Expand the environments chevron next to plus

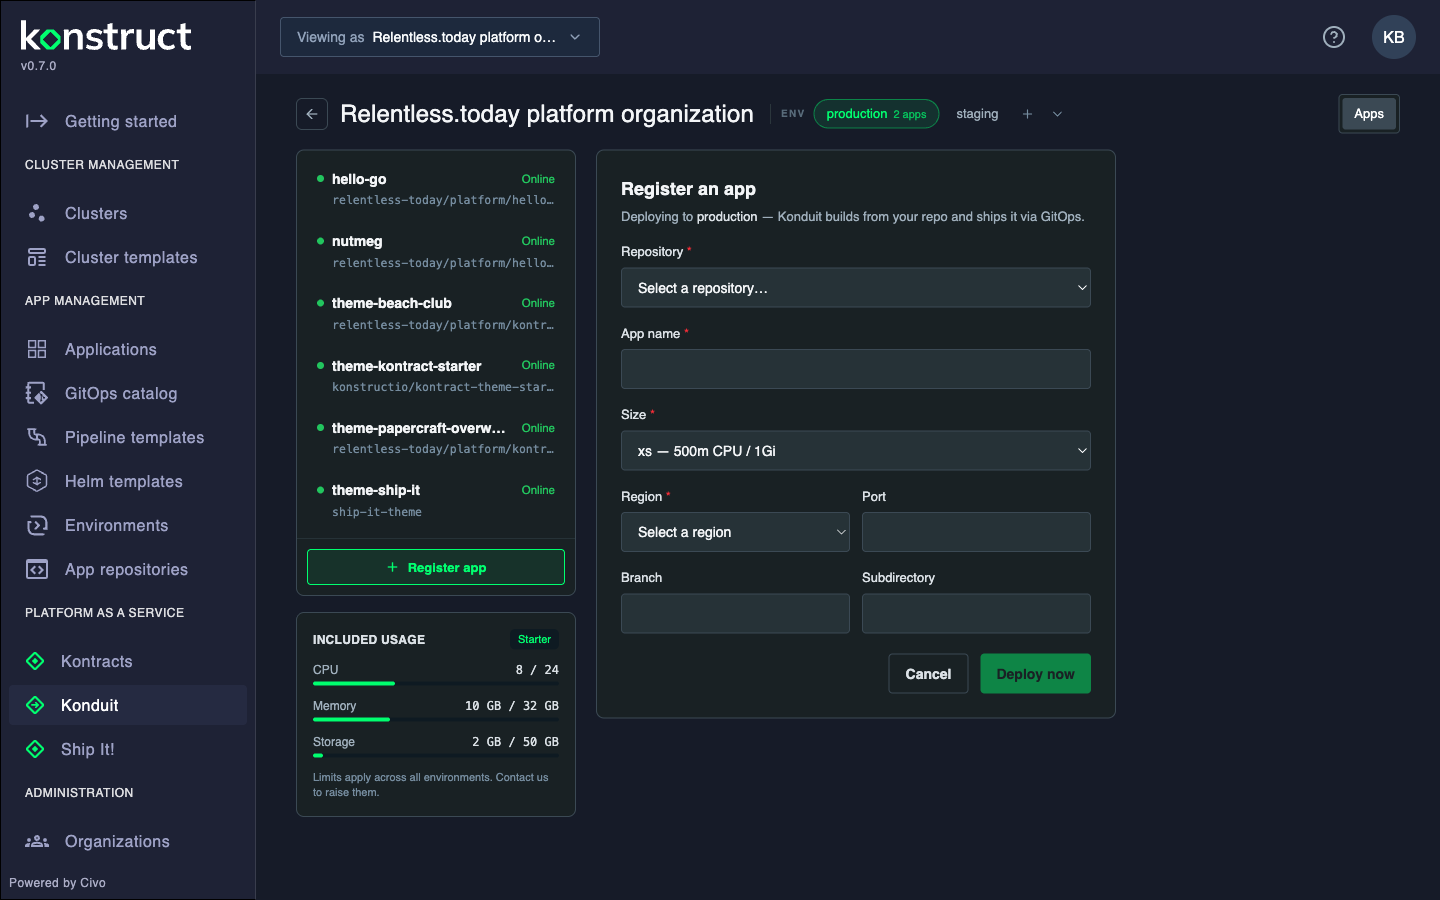click(x=1057, y=114)
